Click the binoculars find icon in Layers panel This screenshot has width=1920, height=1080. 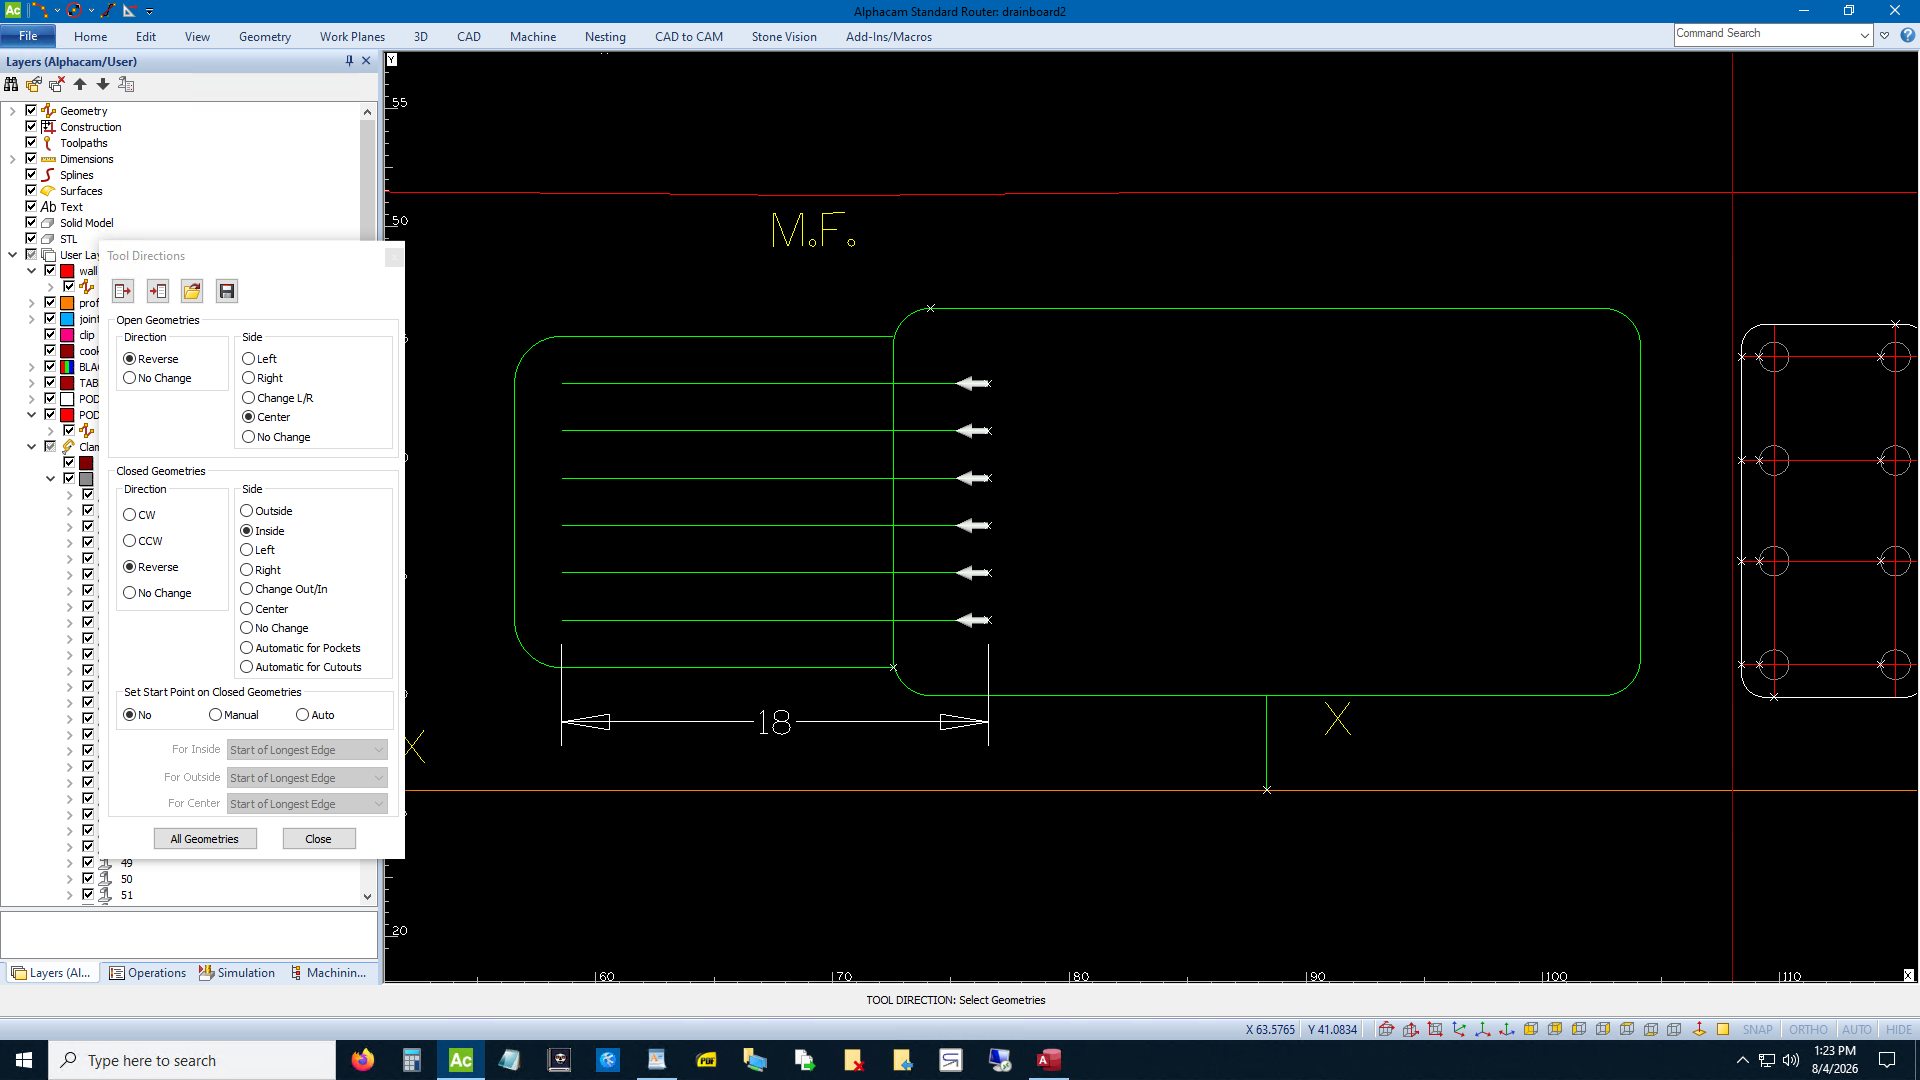pyautogui.click(x=11, y=85)
